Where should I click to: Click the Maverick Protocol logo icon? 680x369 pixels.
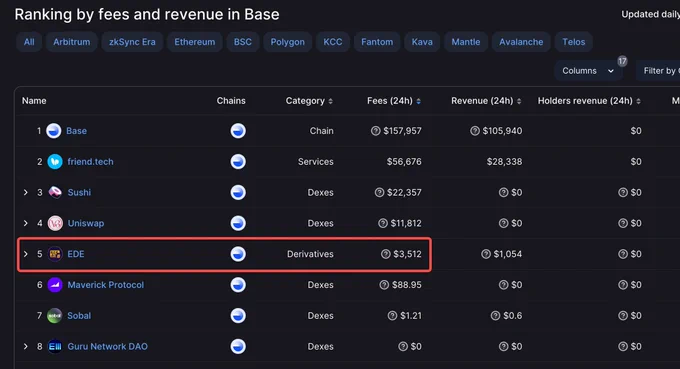coord(55,285)
